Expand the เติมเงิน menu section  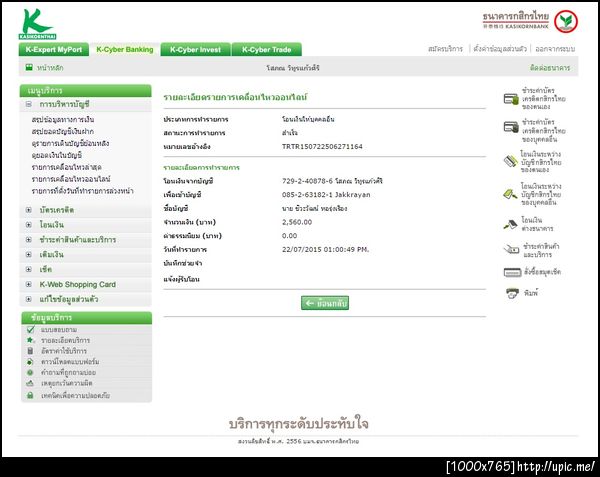click(x=29, y=254)
